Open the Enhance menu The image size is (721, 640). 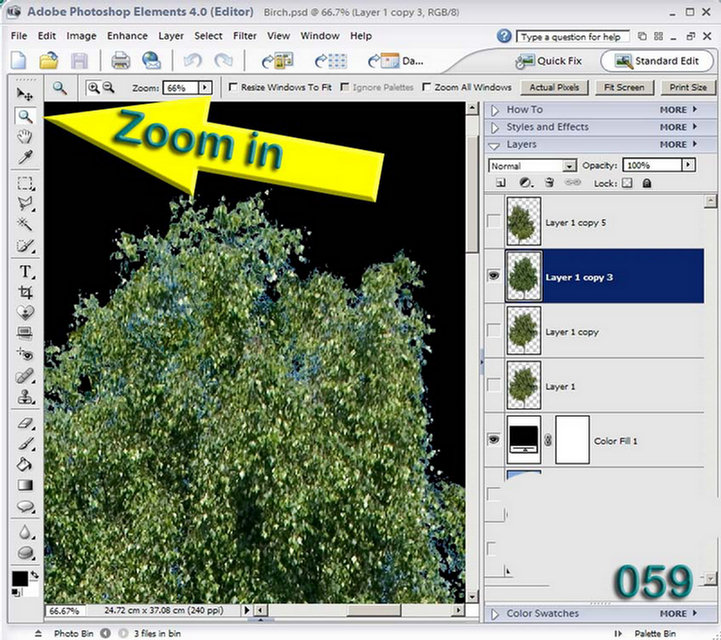click(127, 36)
